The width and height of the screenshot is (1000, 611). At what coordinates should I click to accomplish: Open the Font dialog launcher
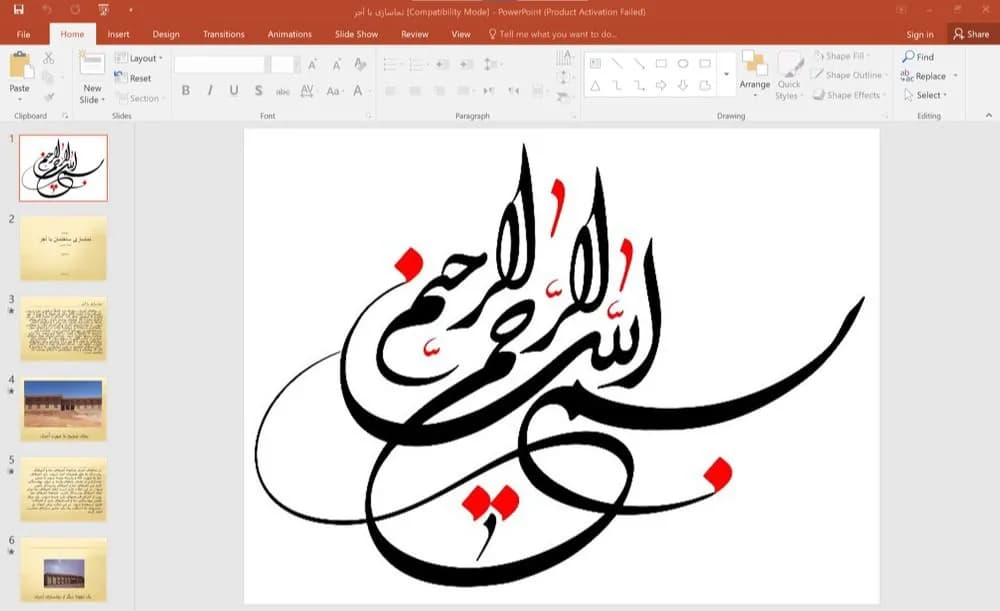368,116
